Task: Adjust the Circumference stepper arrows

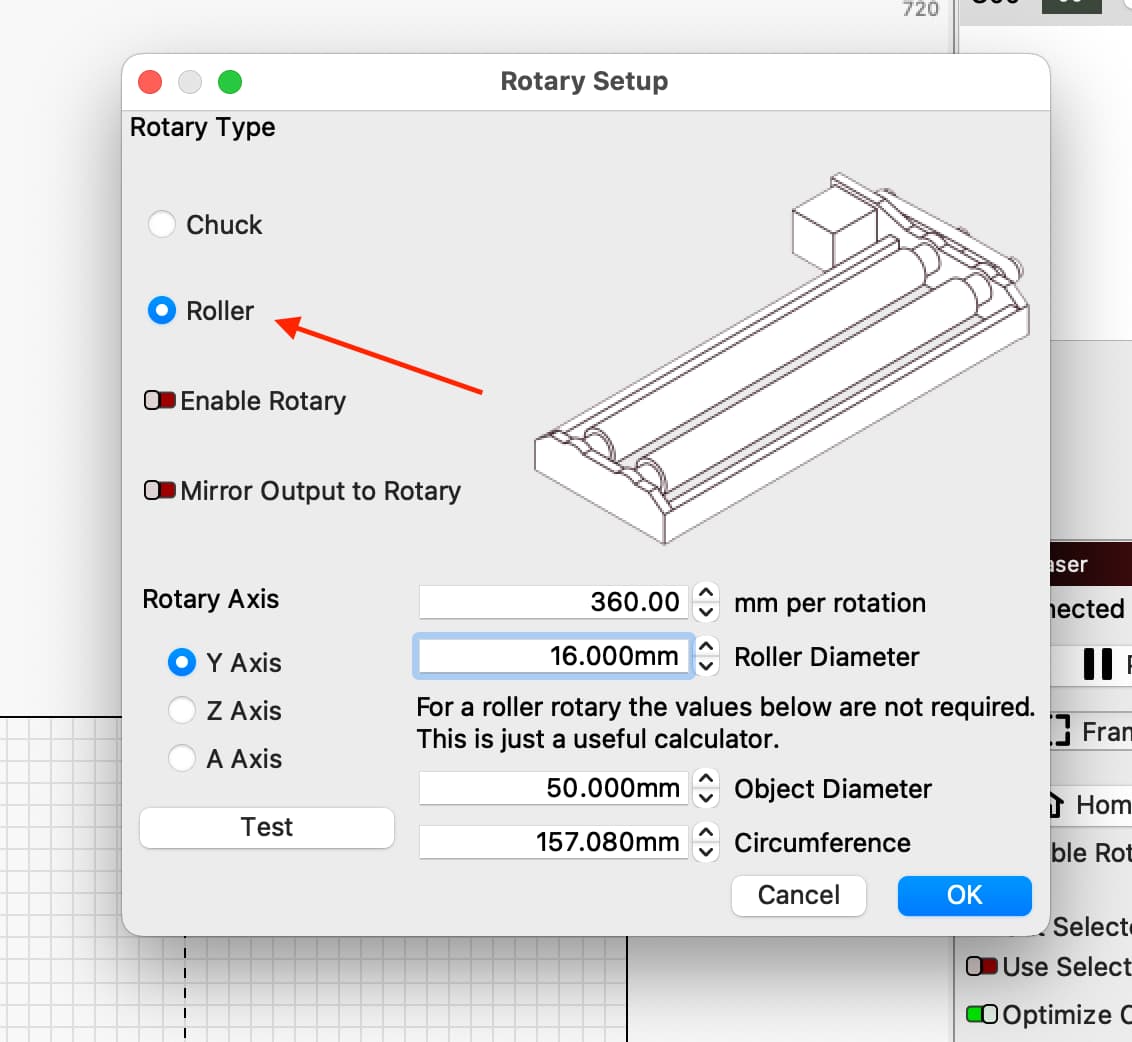Action: coord(707,843)
